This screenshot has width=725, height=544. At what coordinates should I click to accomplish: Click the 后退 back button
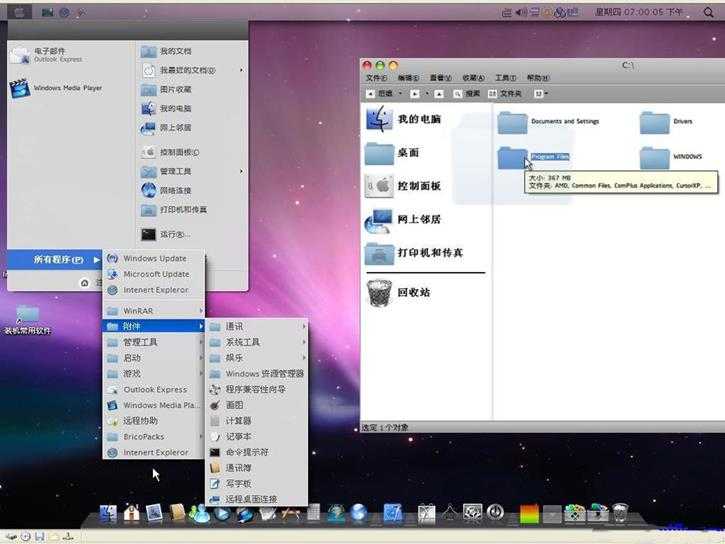click(381, 93)
